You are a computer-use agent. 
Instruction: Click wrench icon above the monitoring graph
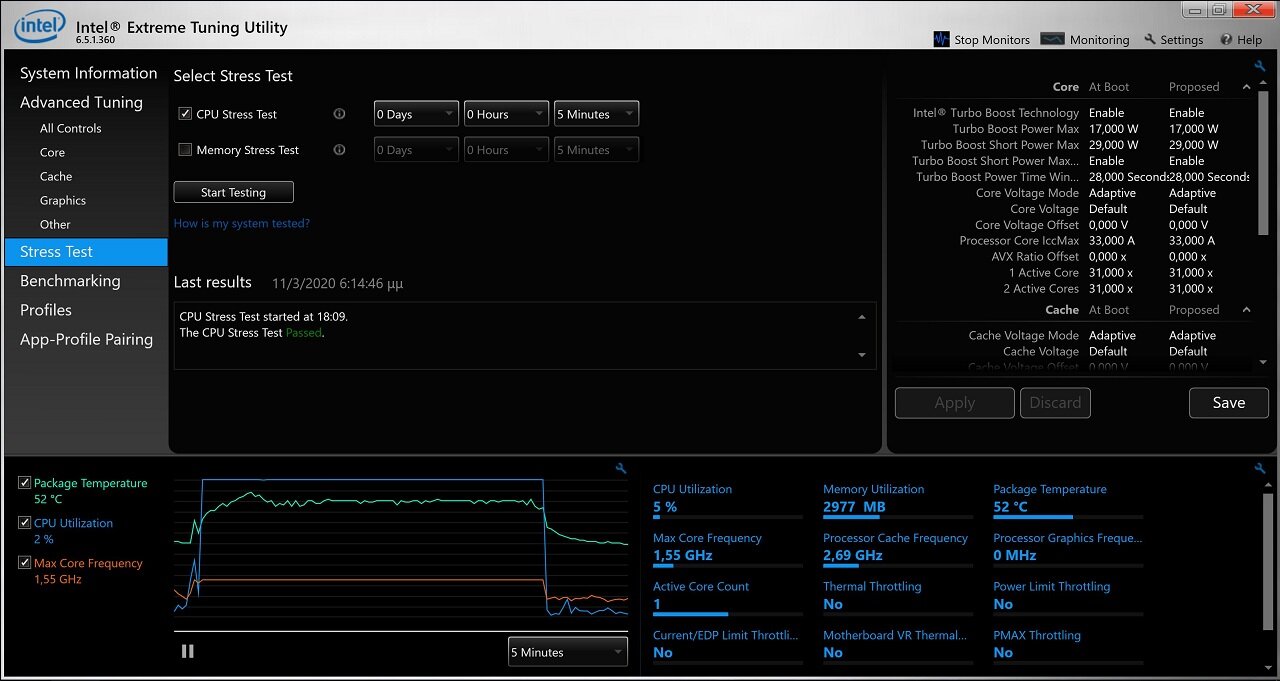(621, 468)
